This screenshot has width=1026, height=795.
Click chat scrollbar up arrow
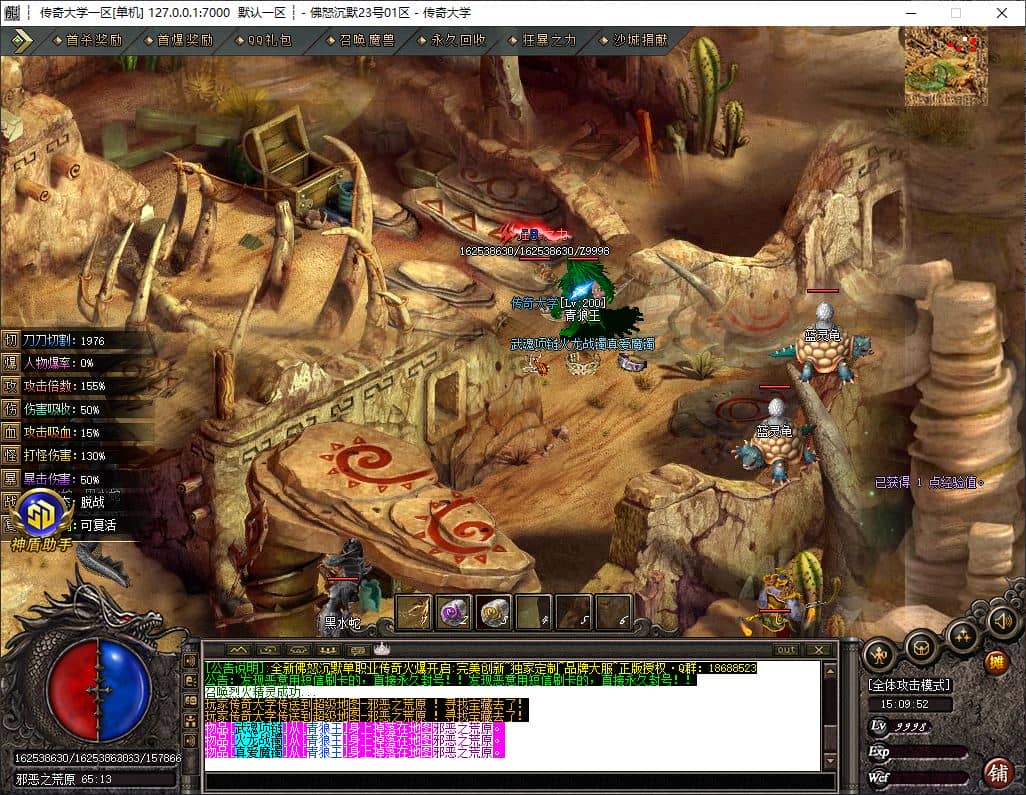click(x=830, y=671)
